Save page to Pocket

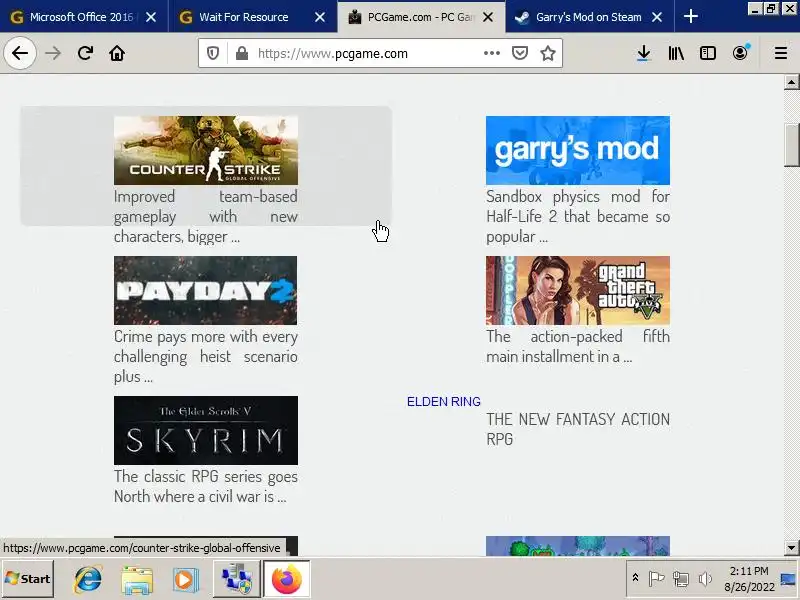519,53
